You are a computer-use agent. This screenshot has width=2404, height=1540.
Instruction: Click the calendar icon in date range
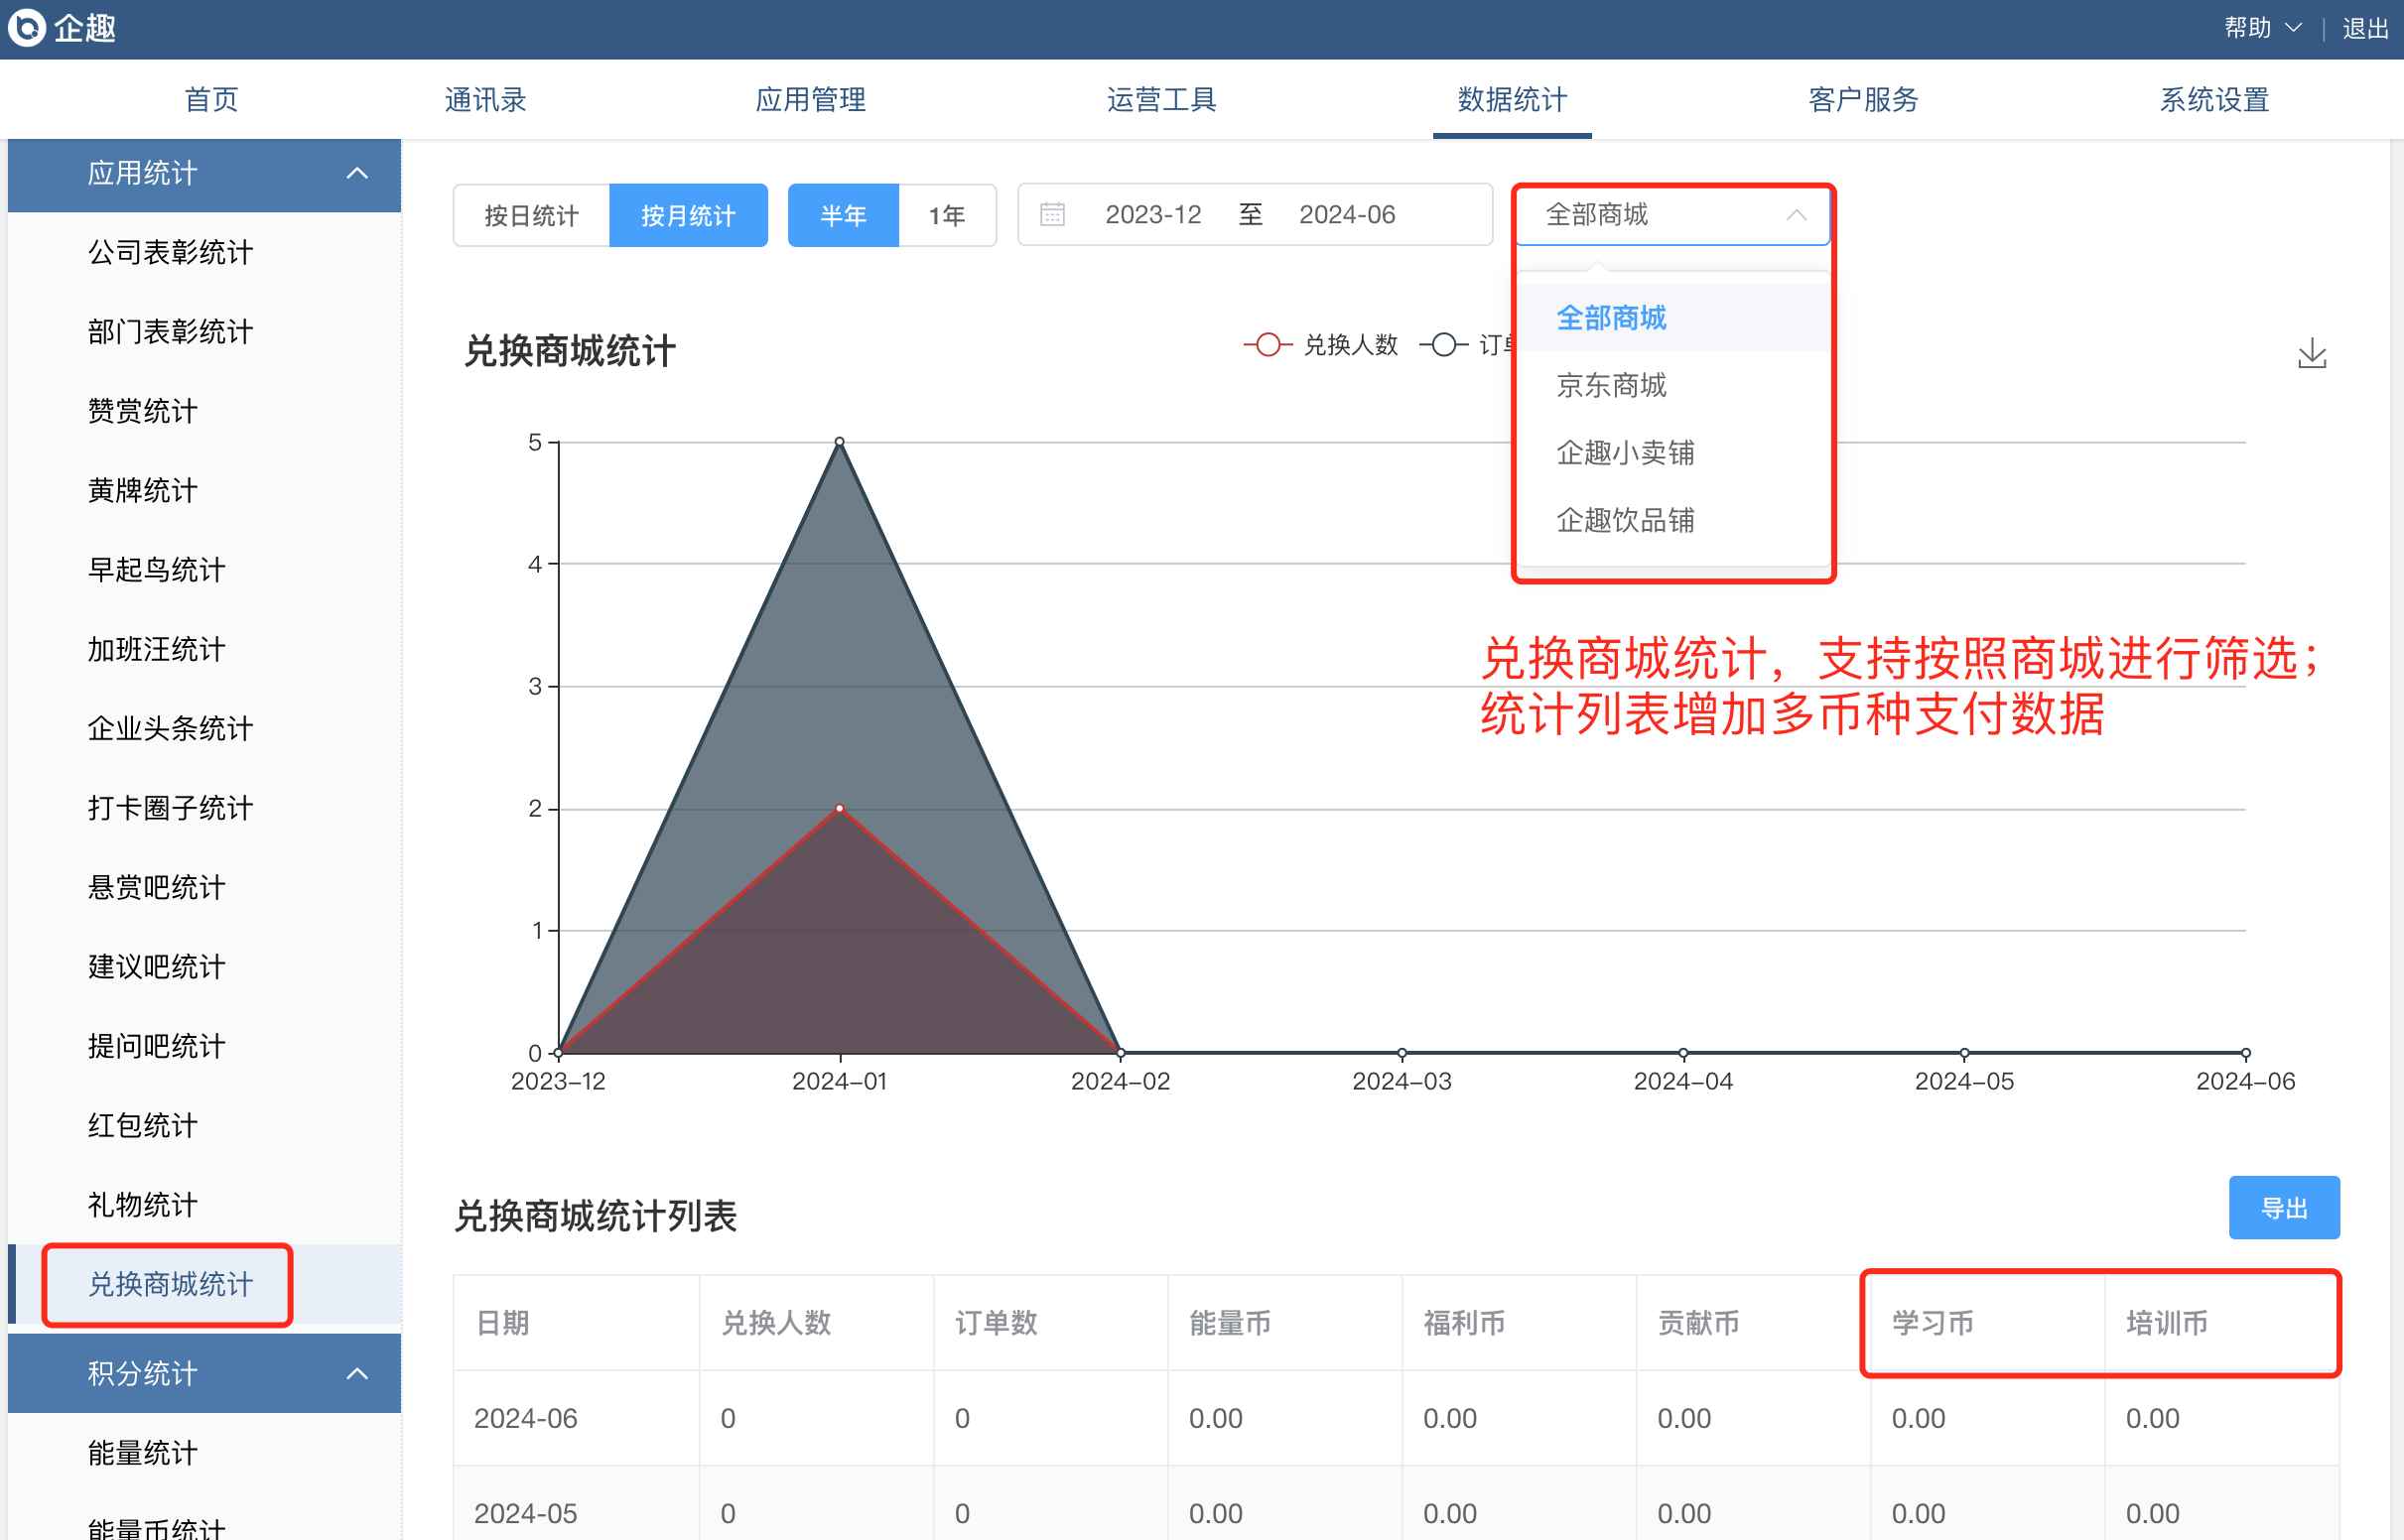tap(1052, 214)
